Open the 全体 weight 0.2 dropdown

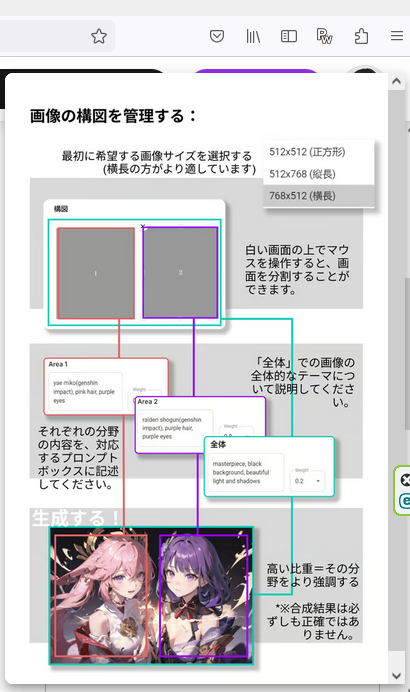click(308, 481)
